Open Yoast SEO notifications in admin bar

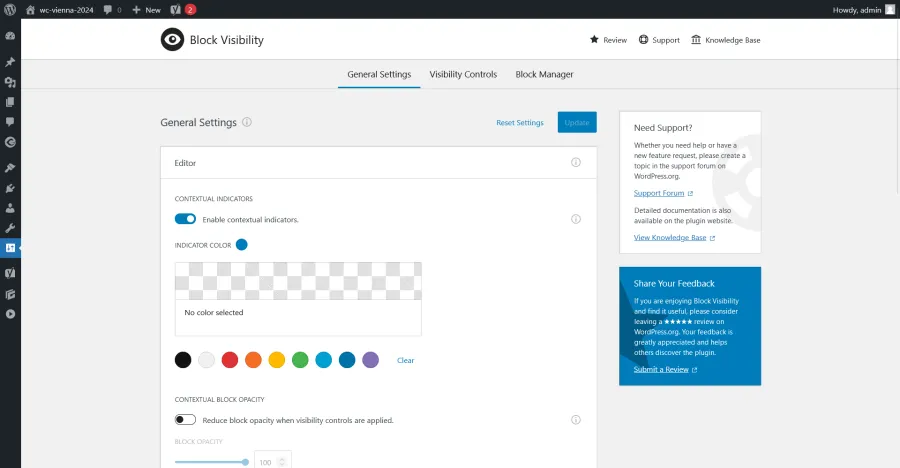pos(183,10)
